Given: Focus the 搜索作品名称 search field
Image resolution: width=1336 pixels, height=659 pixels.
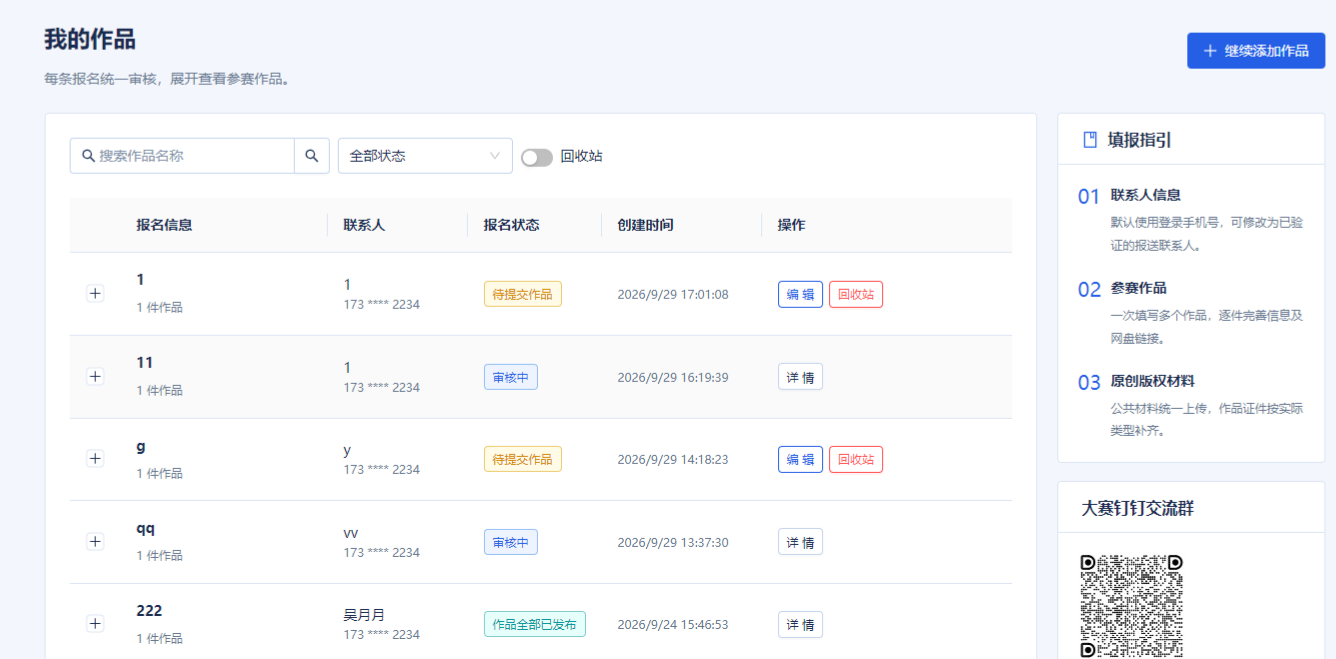Looking at the screenshot, I should click(x=182, y=156).
